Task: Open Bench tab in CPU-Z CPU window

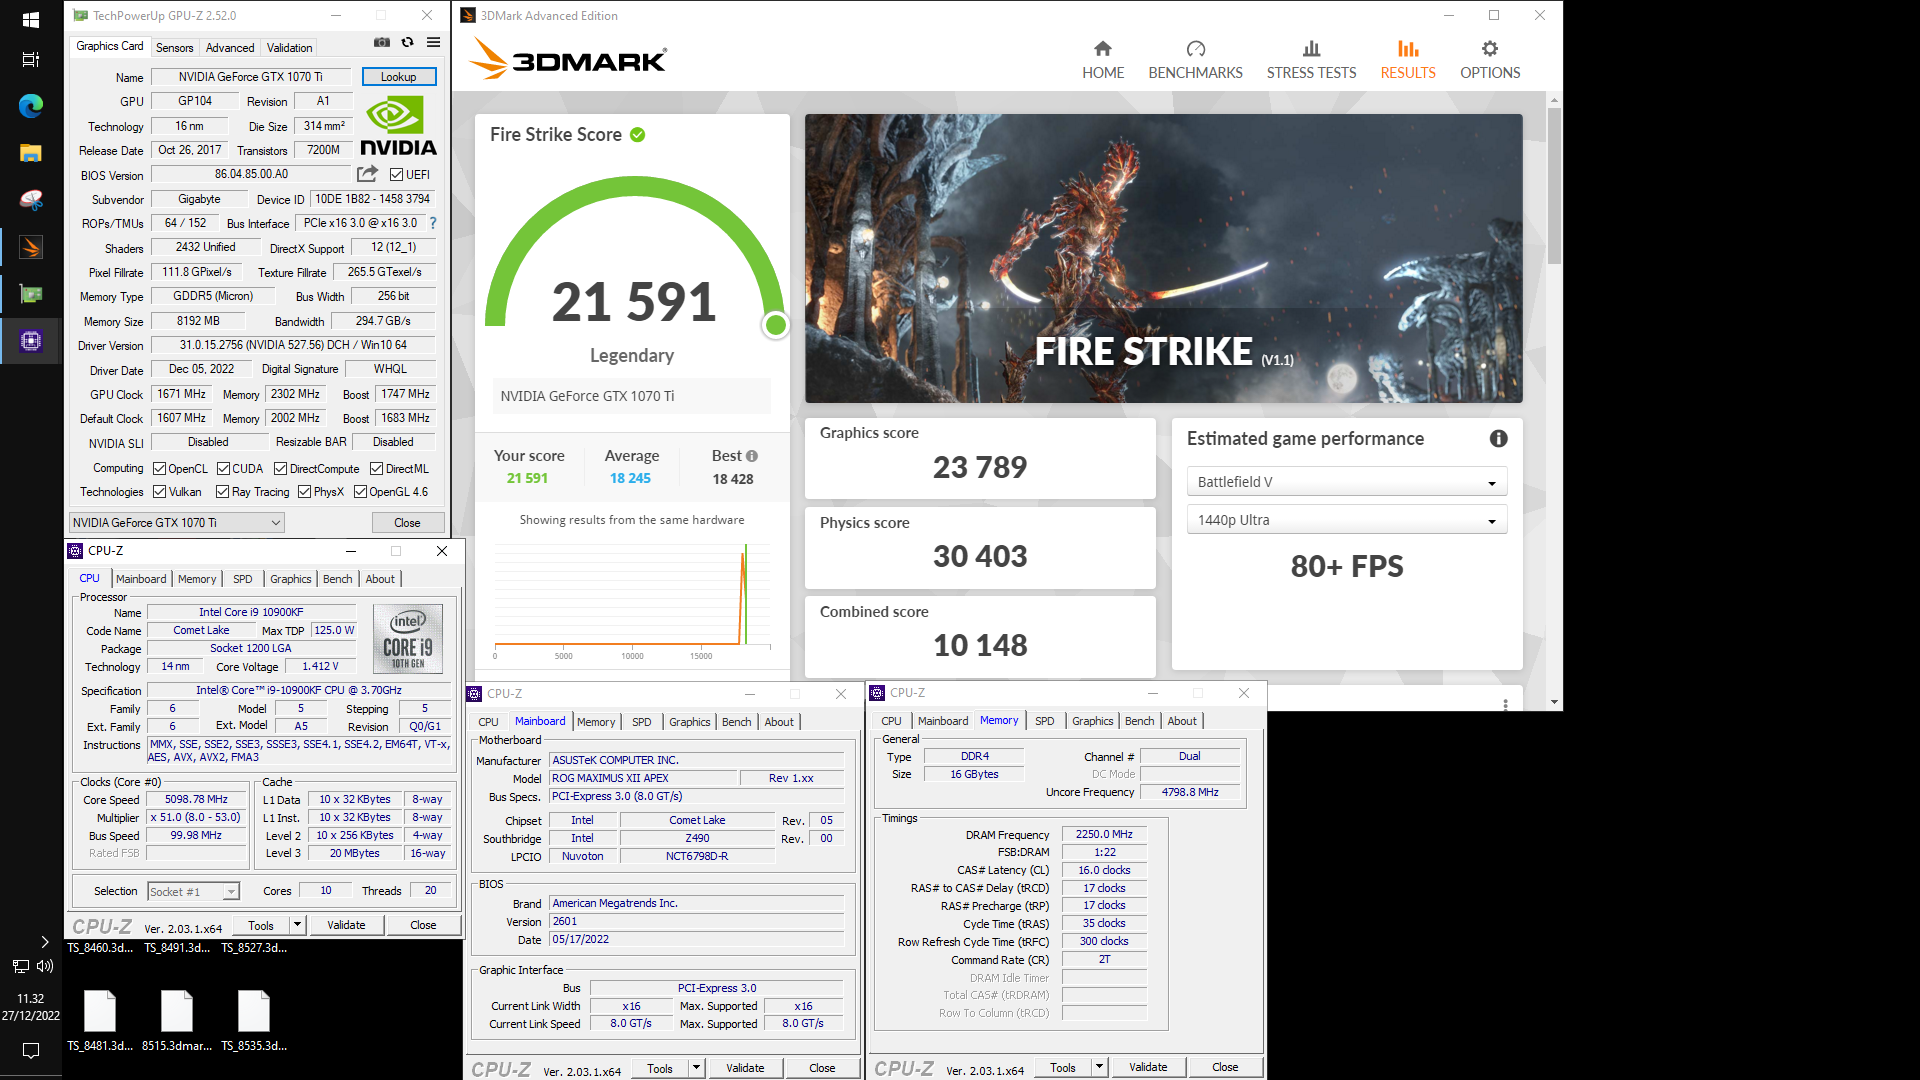Action: click(338, 579)
